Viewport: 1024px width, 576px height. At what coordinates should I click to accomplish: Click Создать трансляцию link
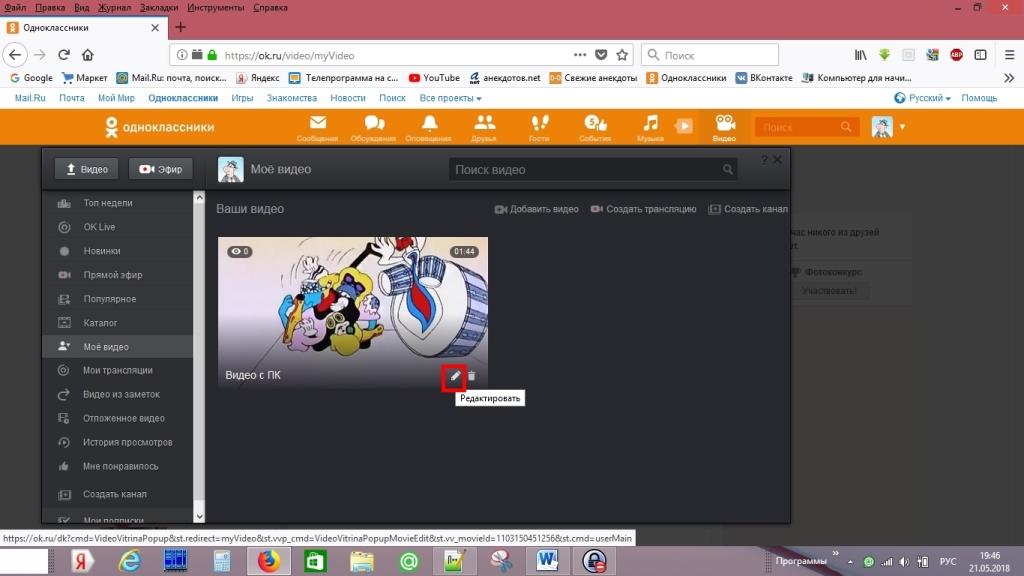(643, 209)
